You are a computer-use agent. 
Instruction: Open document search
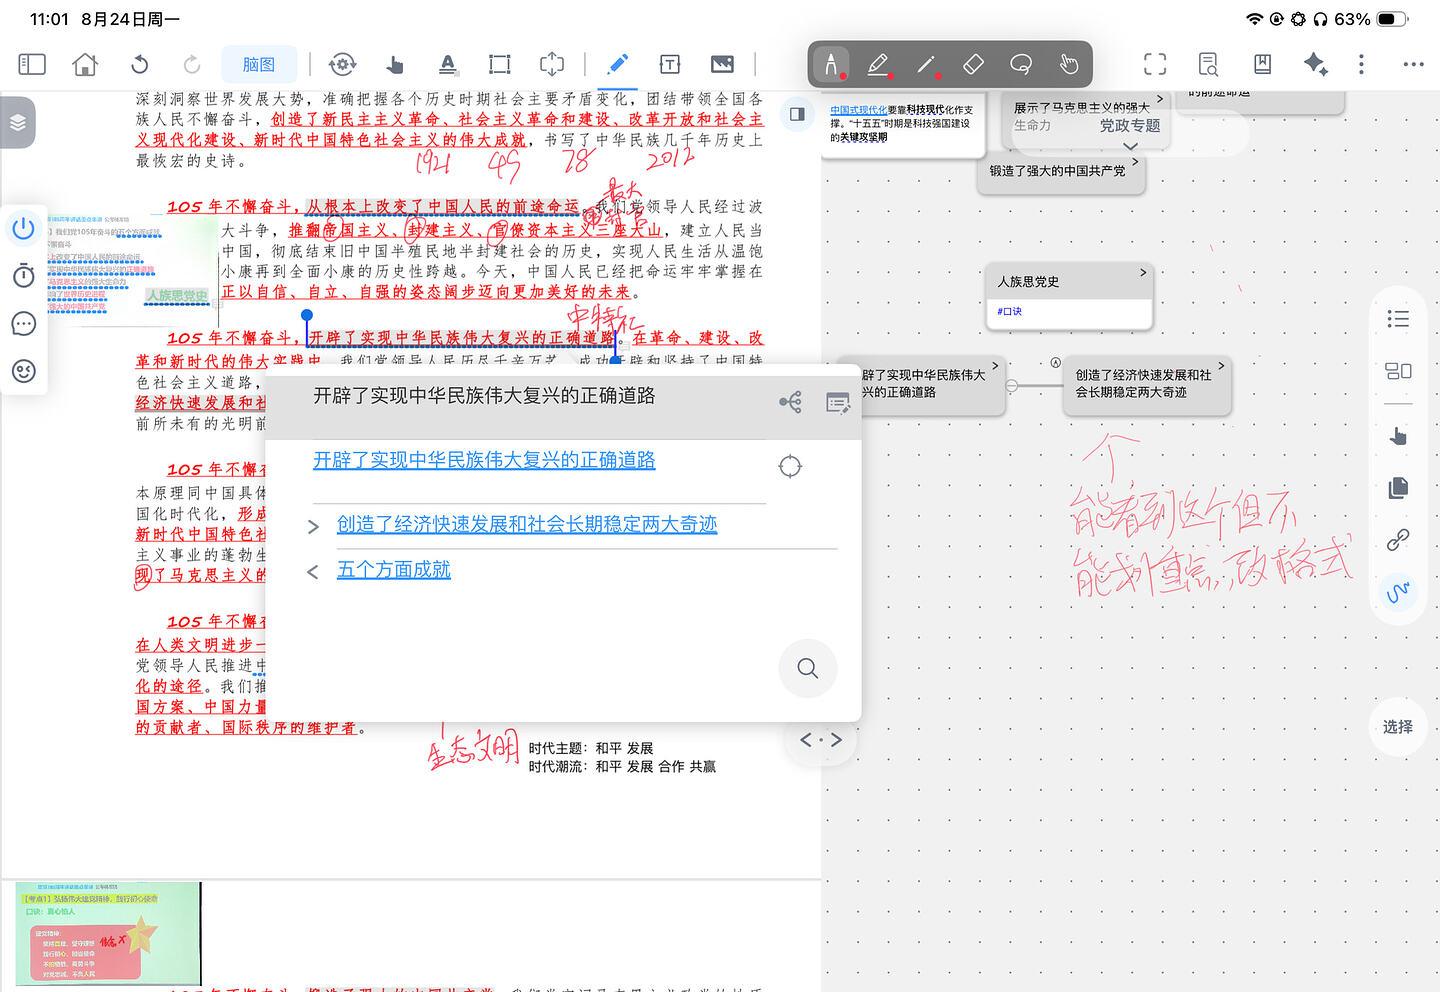click(1208, 65)
